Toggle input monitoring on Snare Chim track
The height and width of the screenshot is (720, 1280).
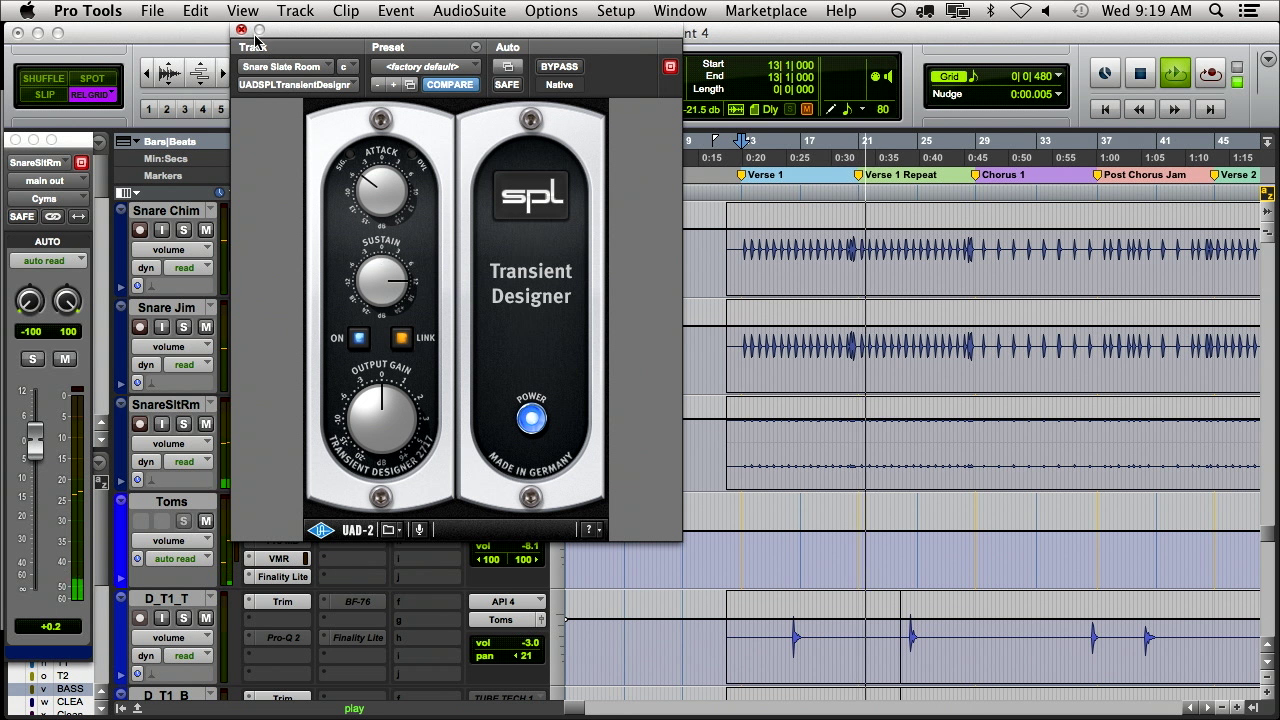[x=162, y=230]
